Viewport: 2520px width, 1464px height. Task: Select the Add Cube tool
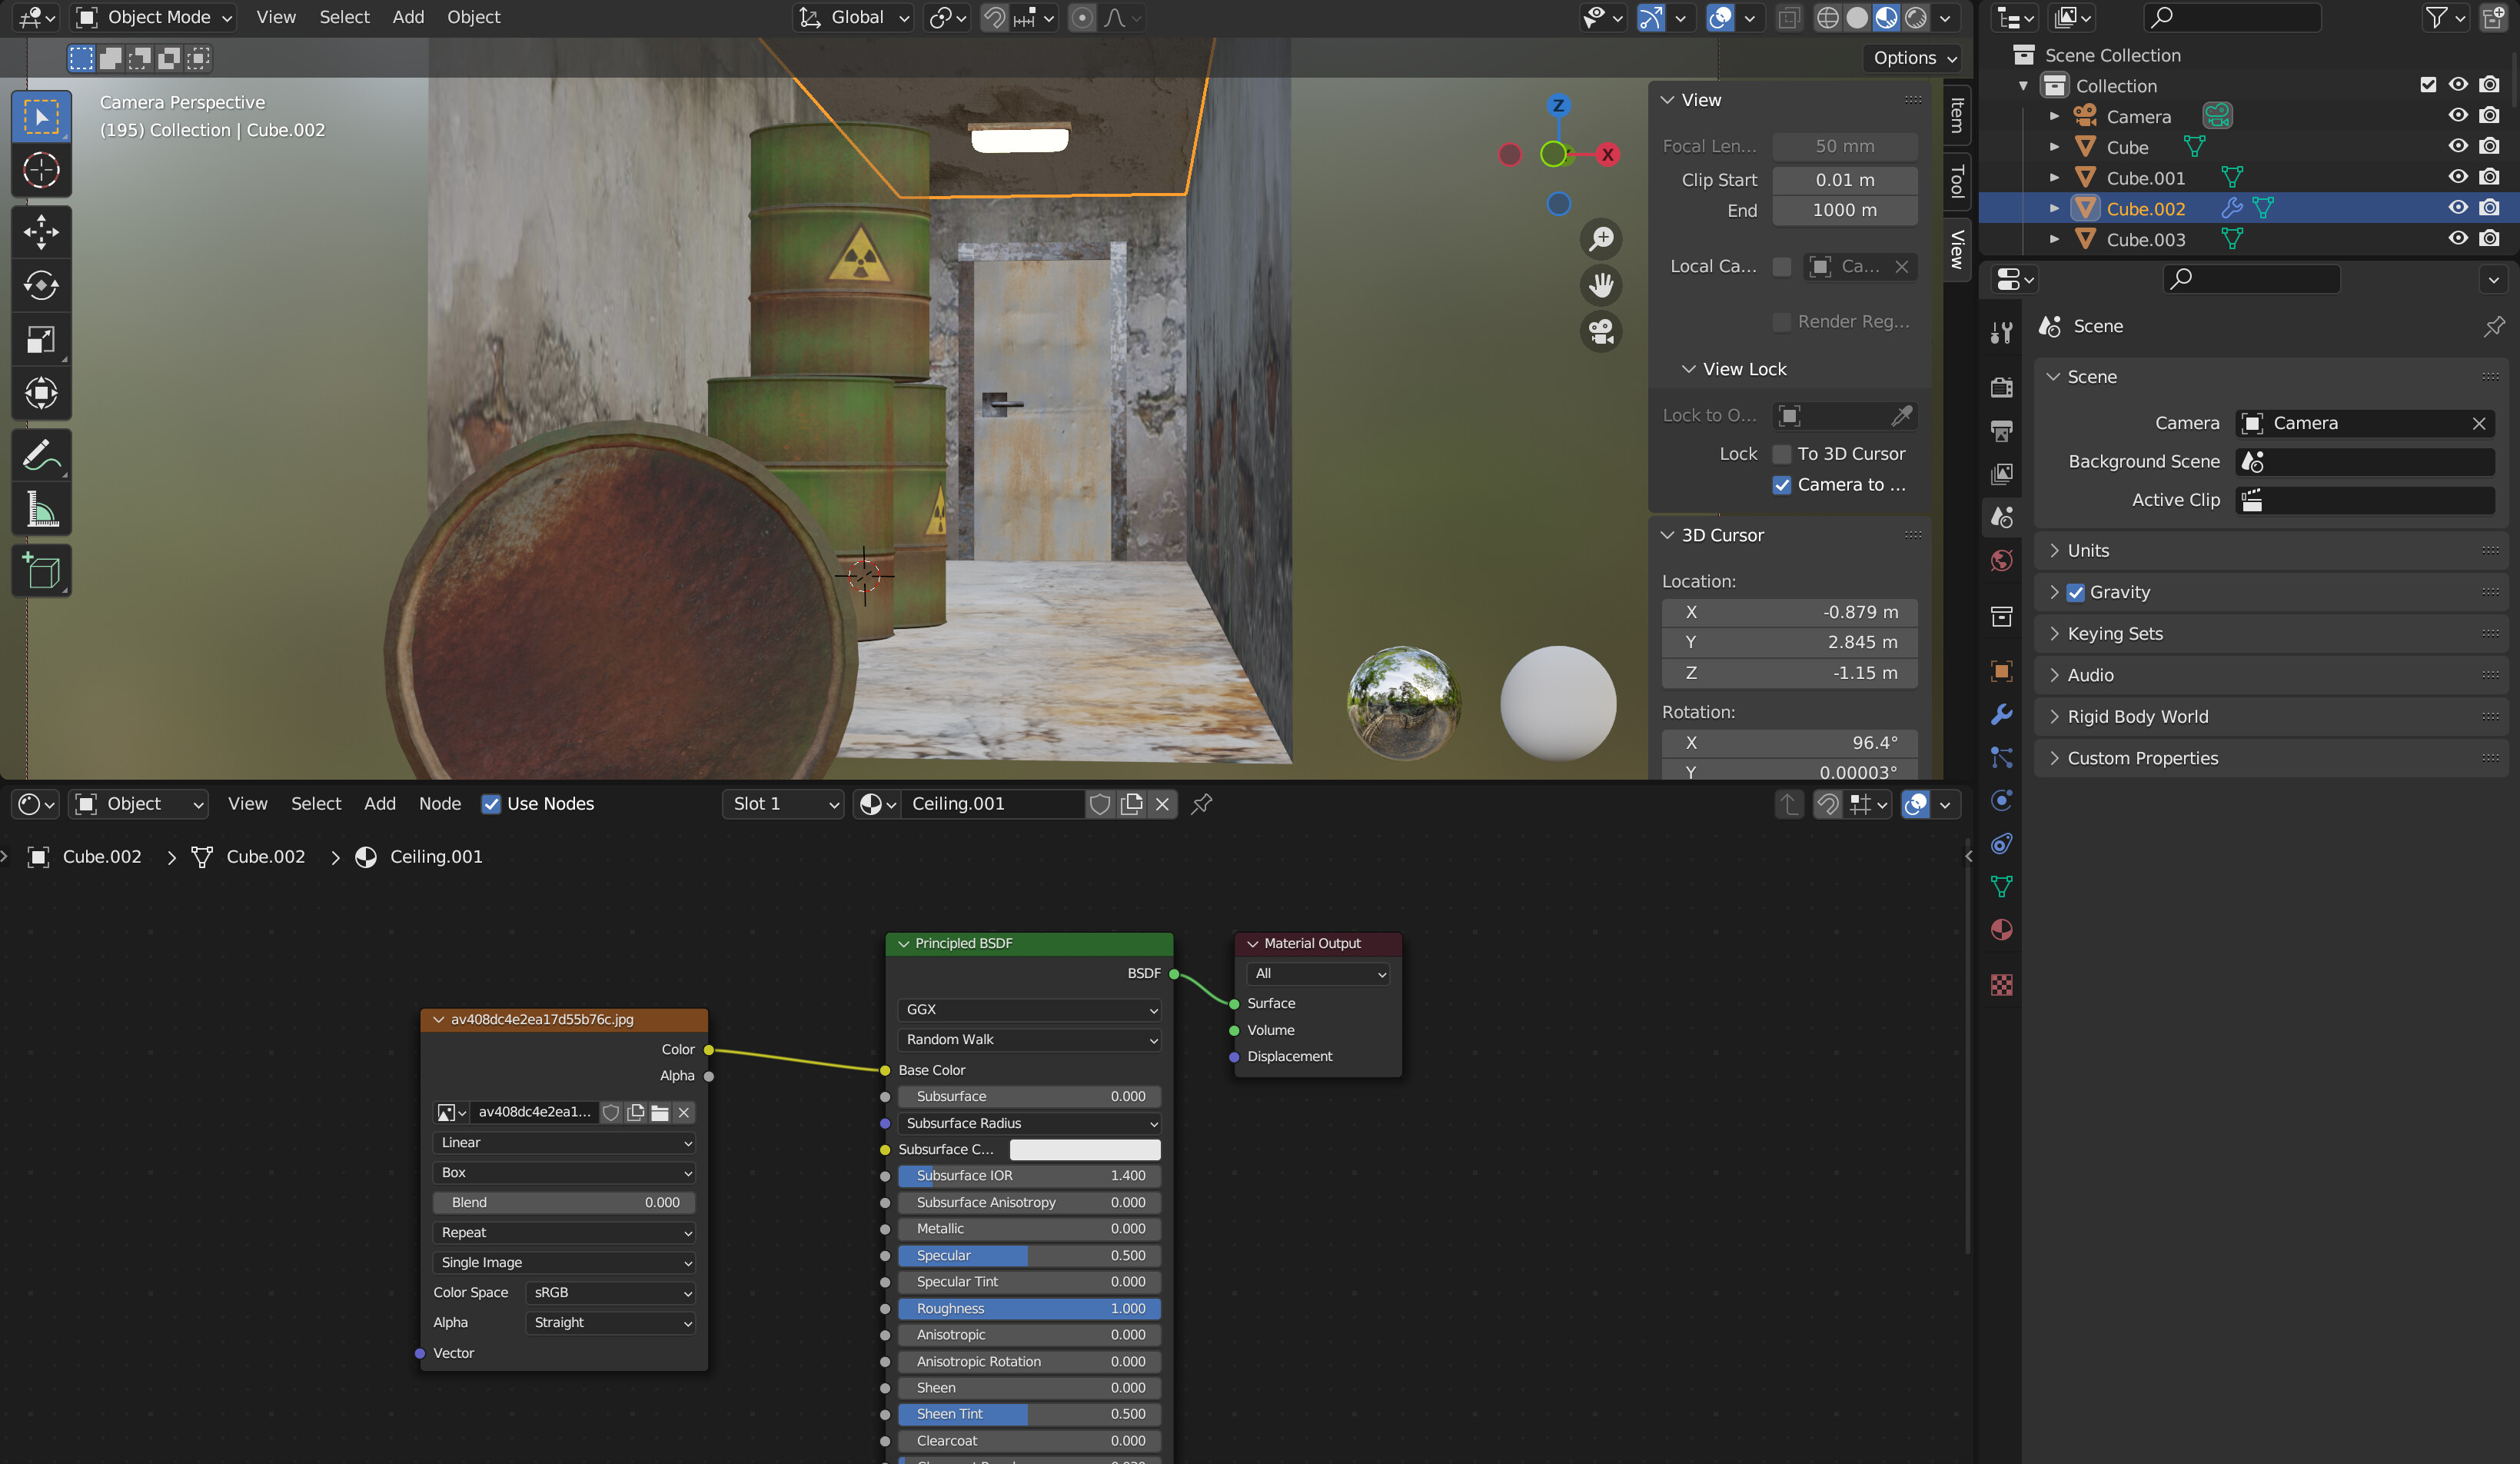pyautogui.click(x=41, y=570)
